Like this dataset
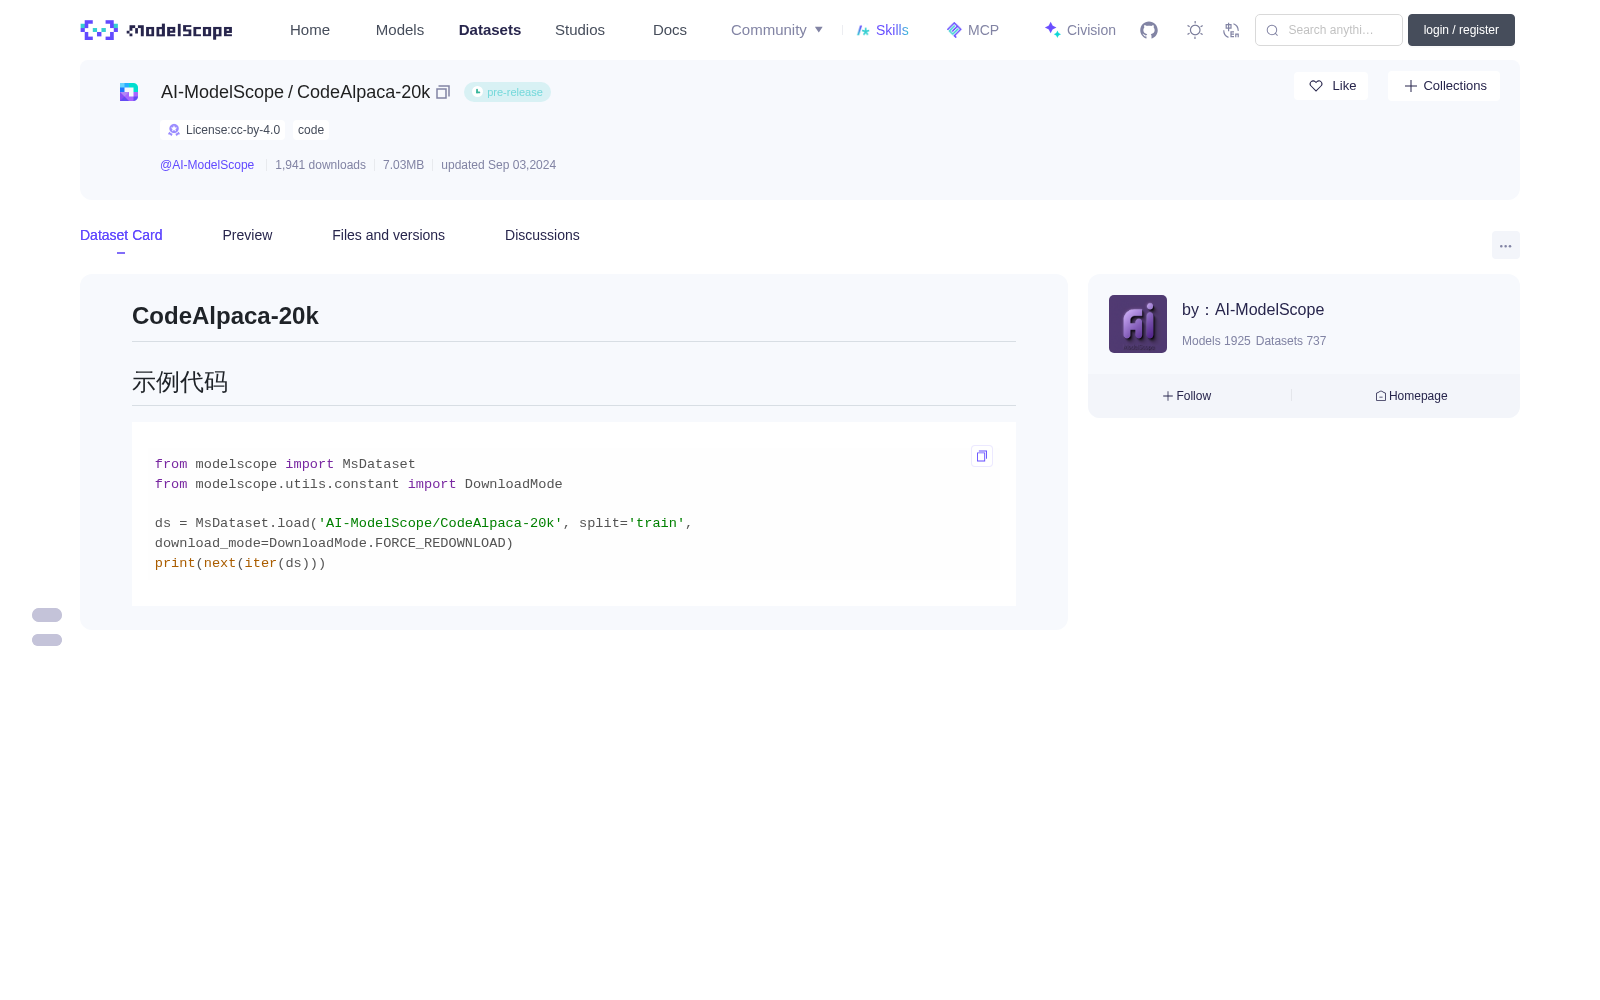 (1331, 86)
